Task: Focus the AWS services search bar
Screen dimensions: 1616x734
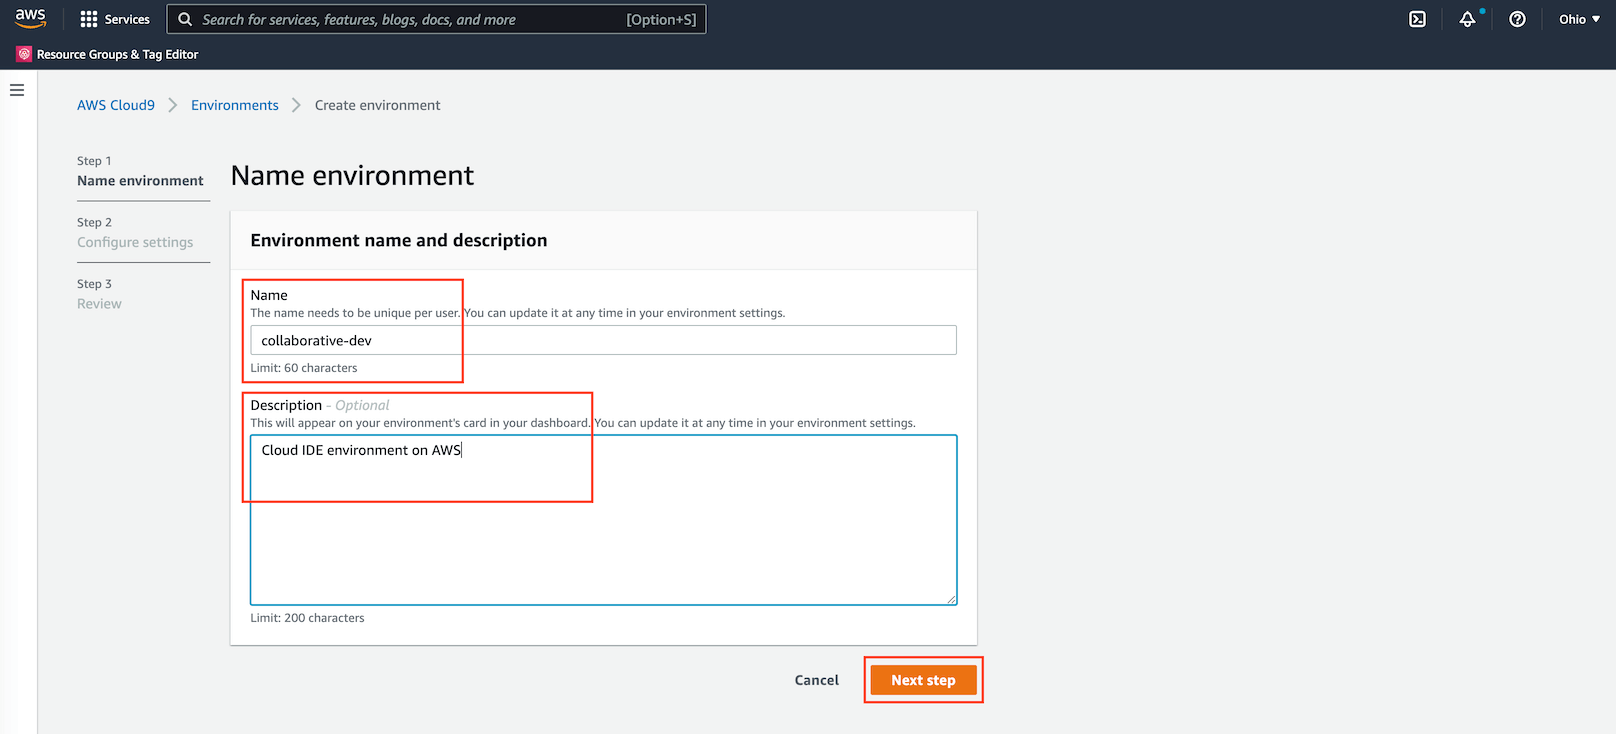Action: 436,19
